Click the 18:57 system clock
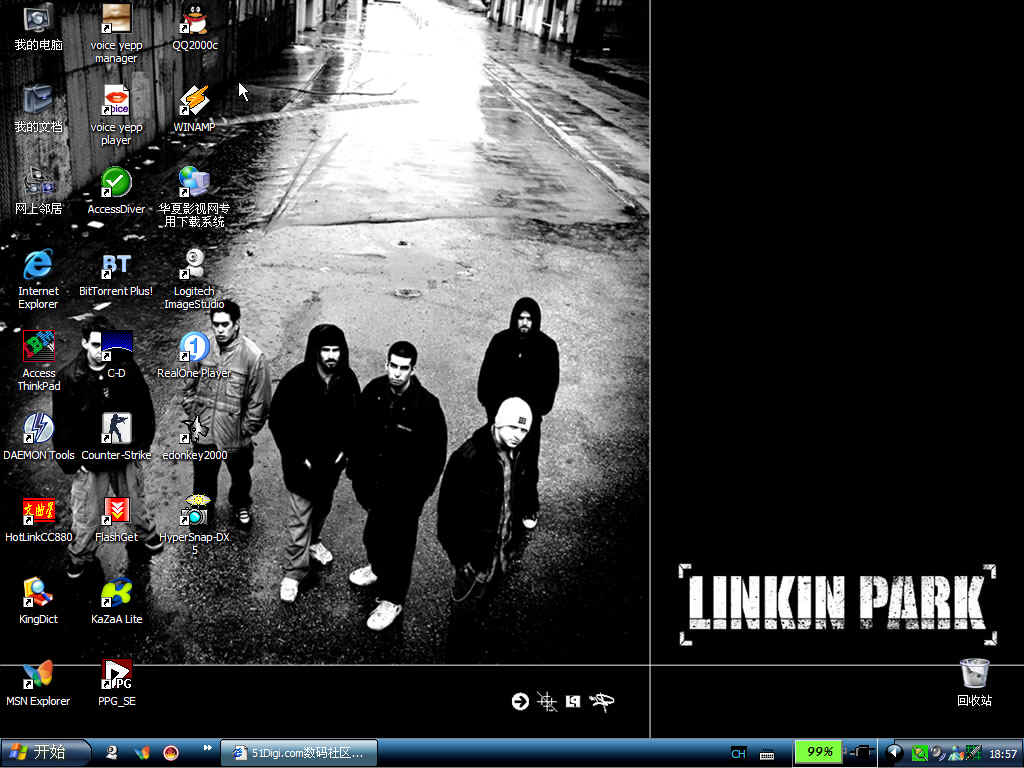This screenshot has width=1024, height=768. tap(1002, 754)
